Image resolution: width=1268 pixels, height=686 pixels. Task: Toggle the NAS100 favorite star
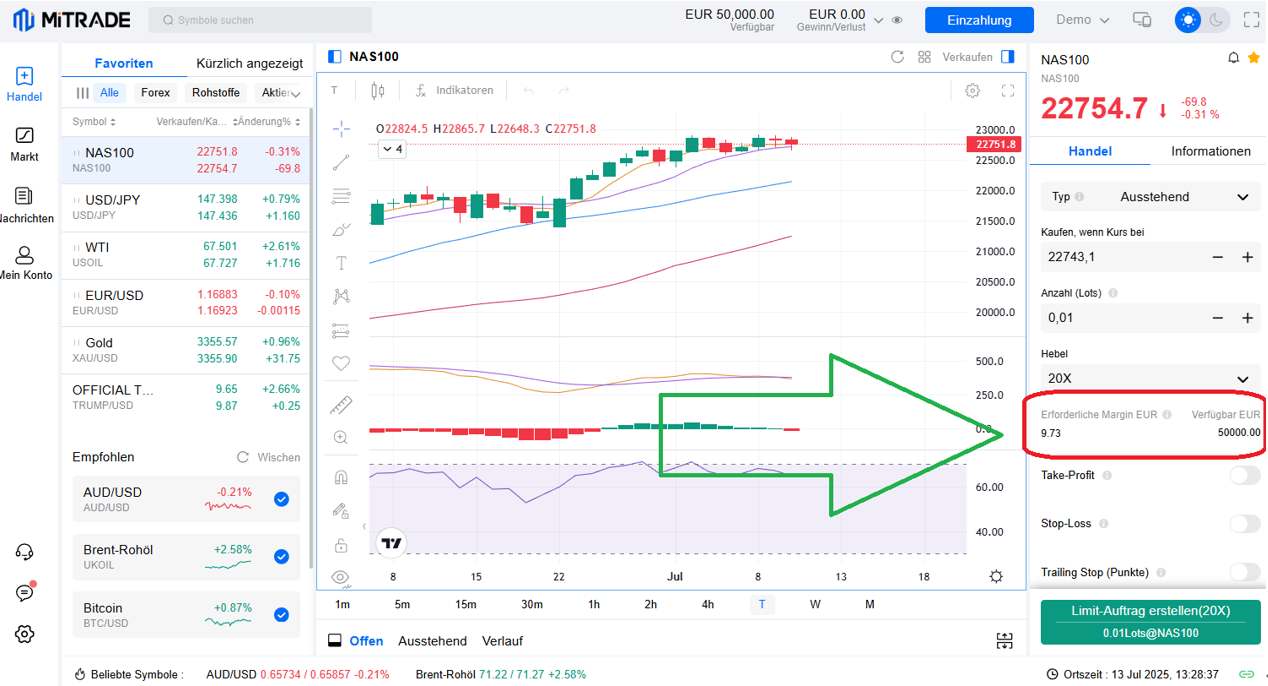[x=1254, y=58]
